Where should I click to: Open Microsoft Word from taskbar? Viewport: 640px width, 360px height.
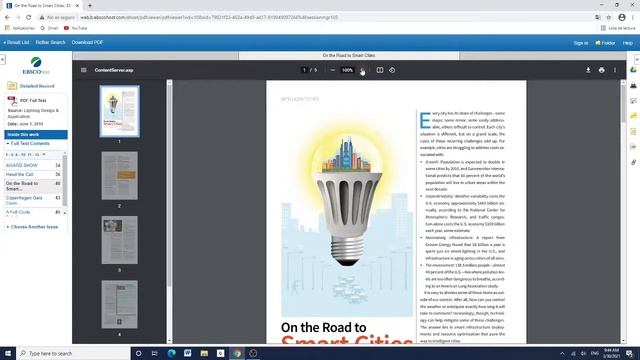point(187,353)
